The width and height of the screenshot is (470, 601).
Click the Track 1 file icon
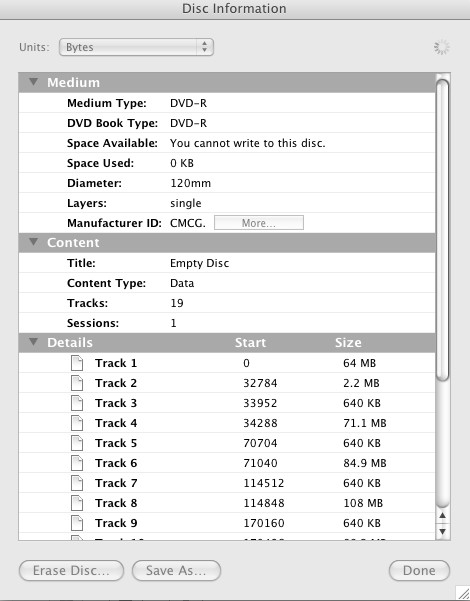tap(77, 363)
